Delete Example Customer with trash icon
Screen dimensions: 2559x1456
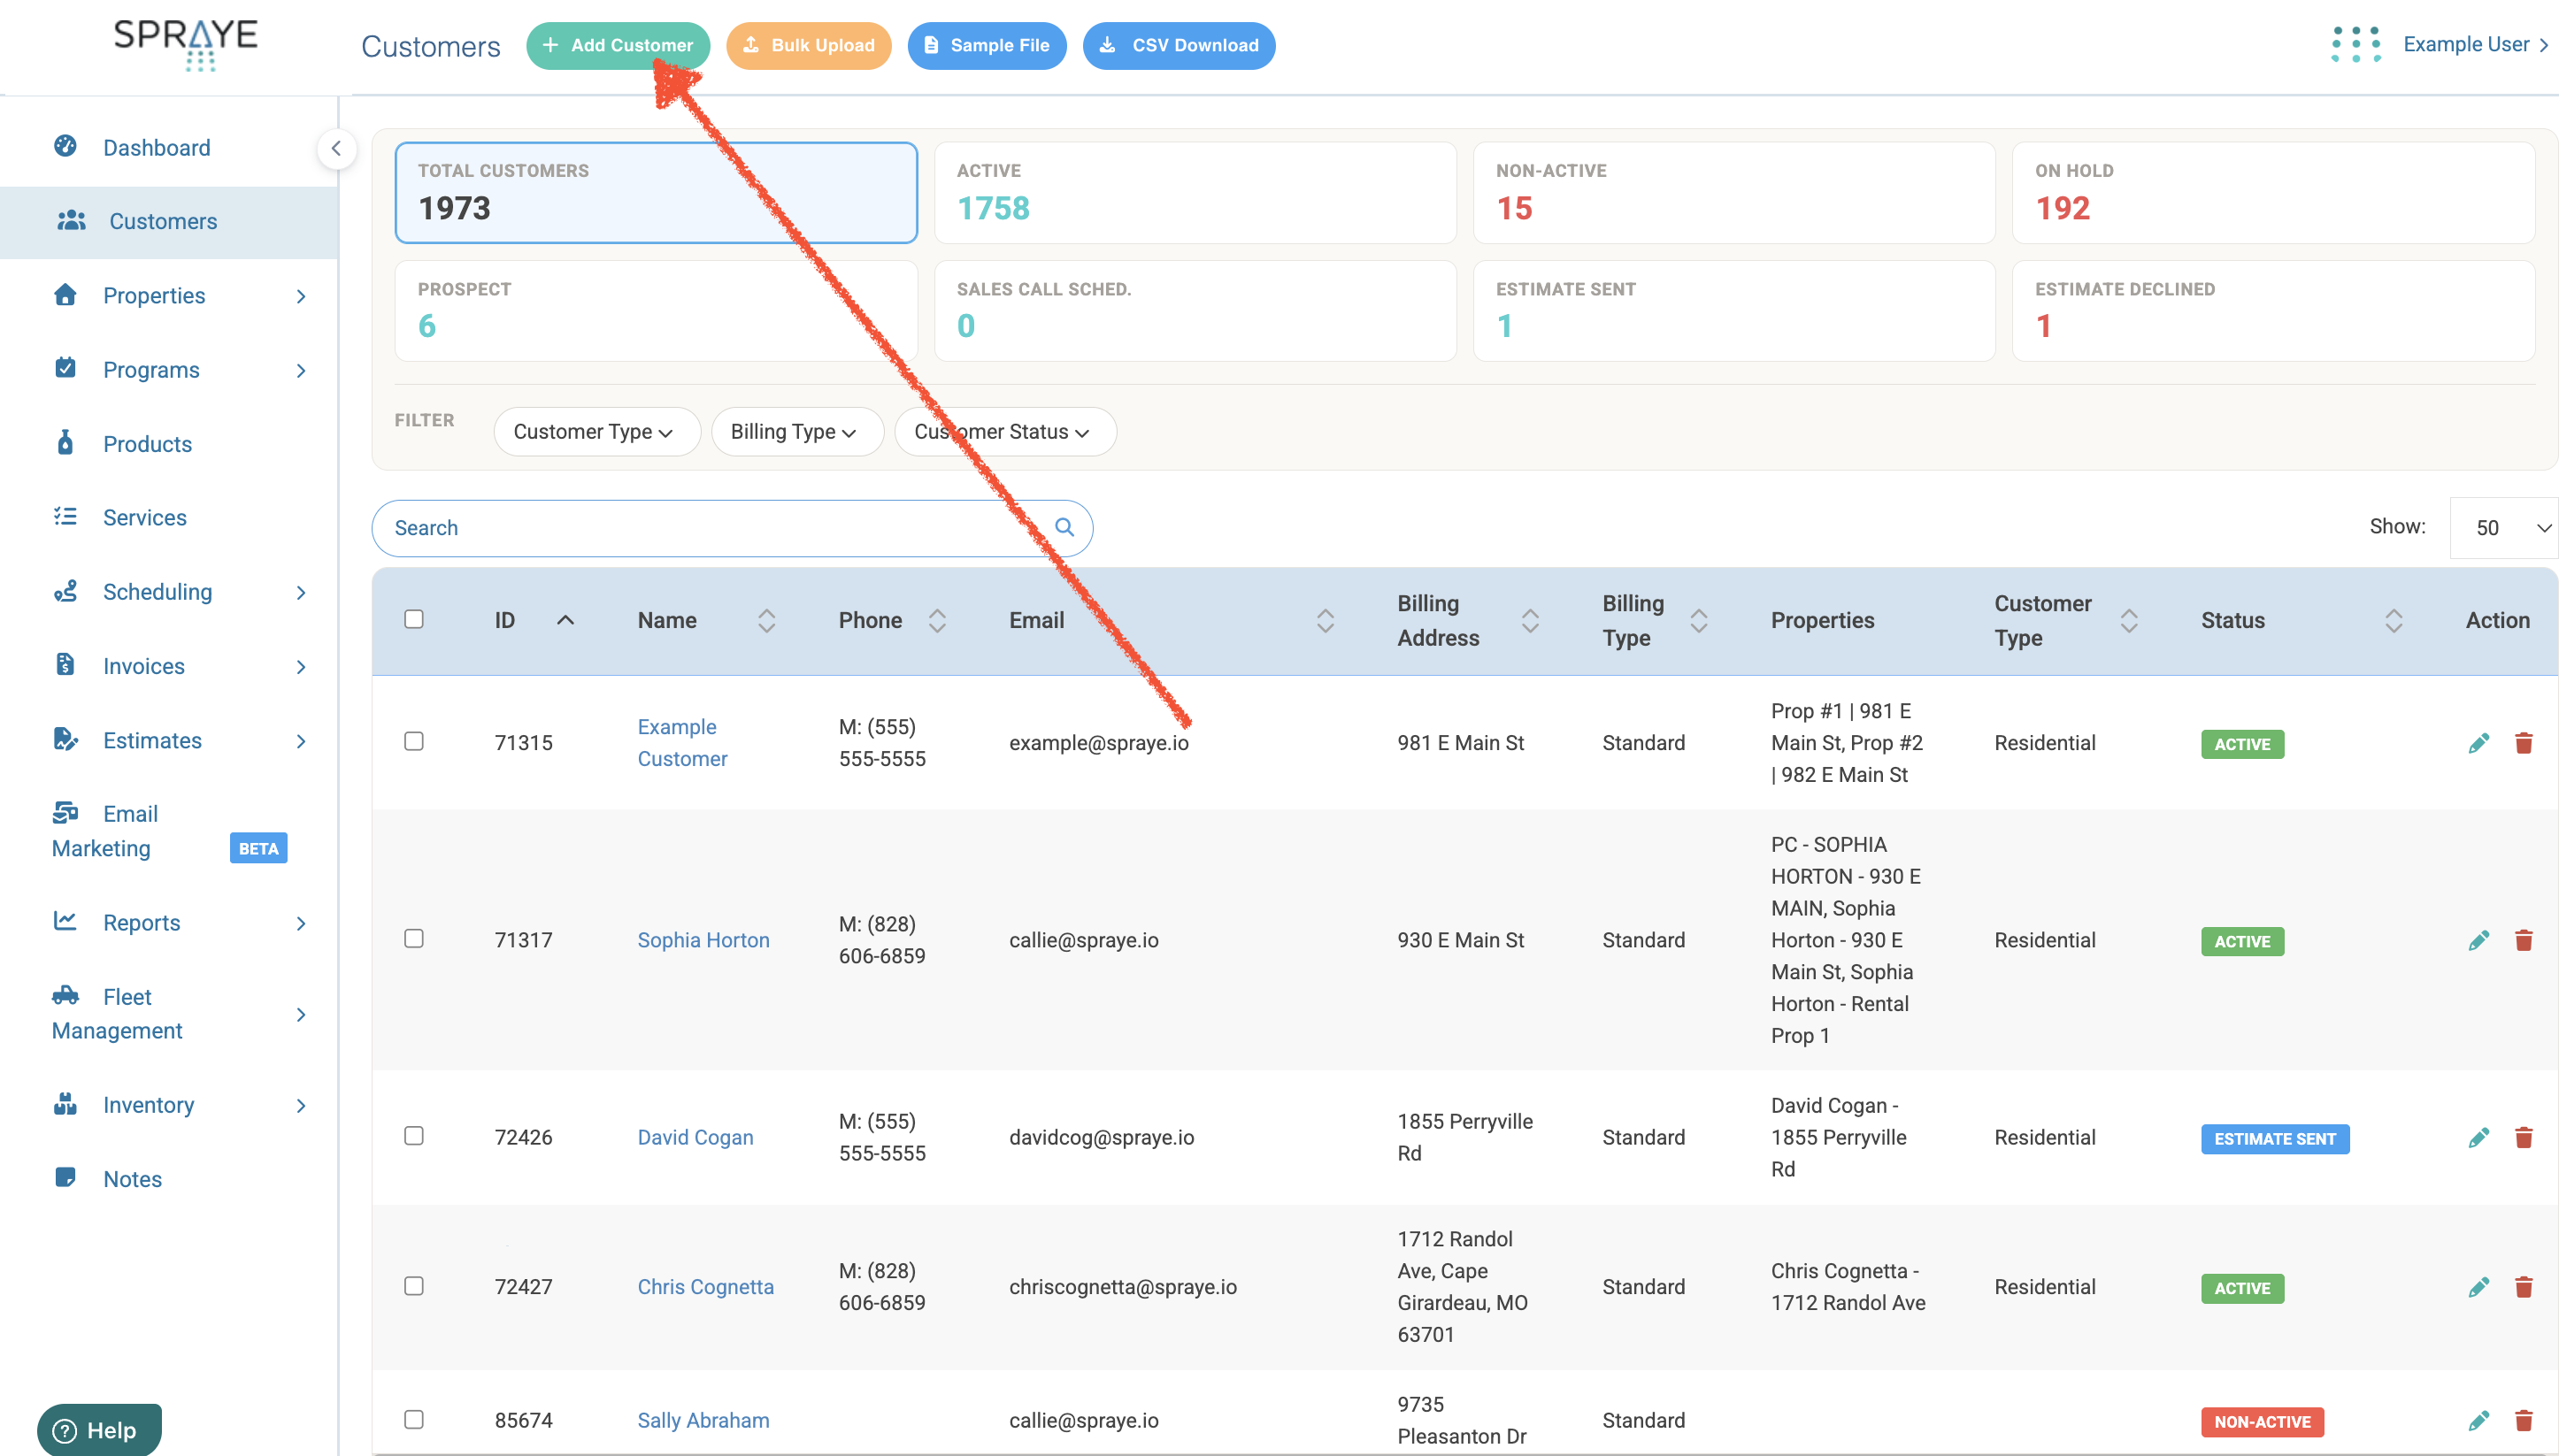coord(2523,743)
